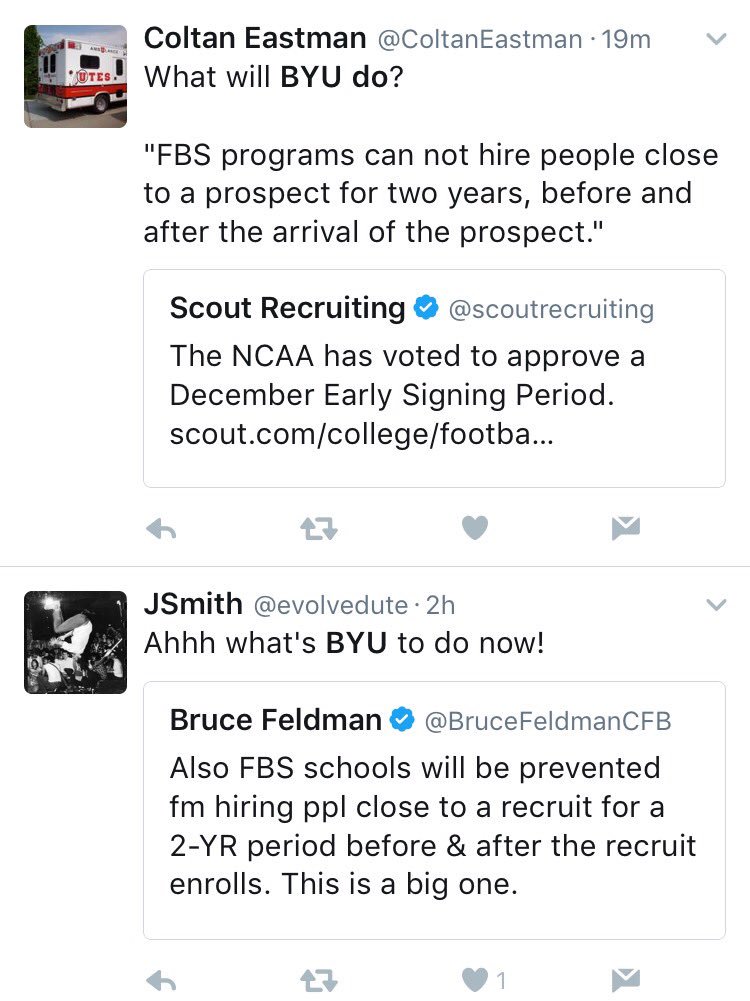The width and height of the screenshot is (750, 1001).
Task: Reply to JSmith's tweet
Action: pyautogui.click(x=161, y=979)
